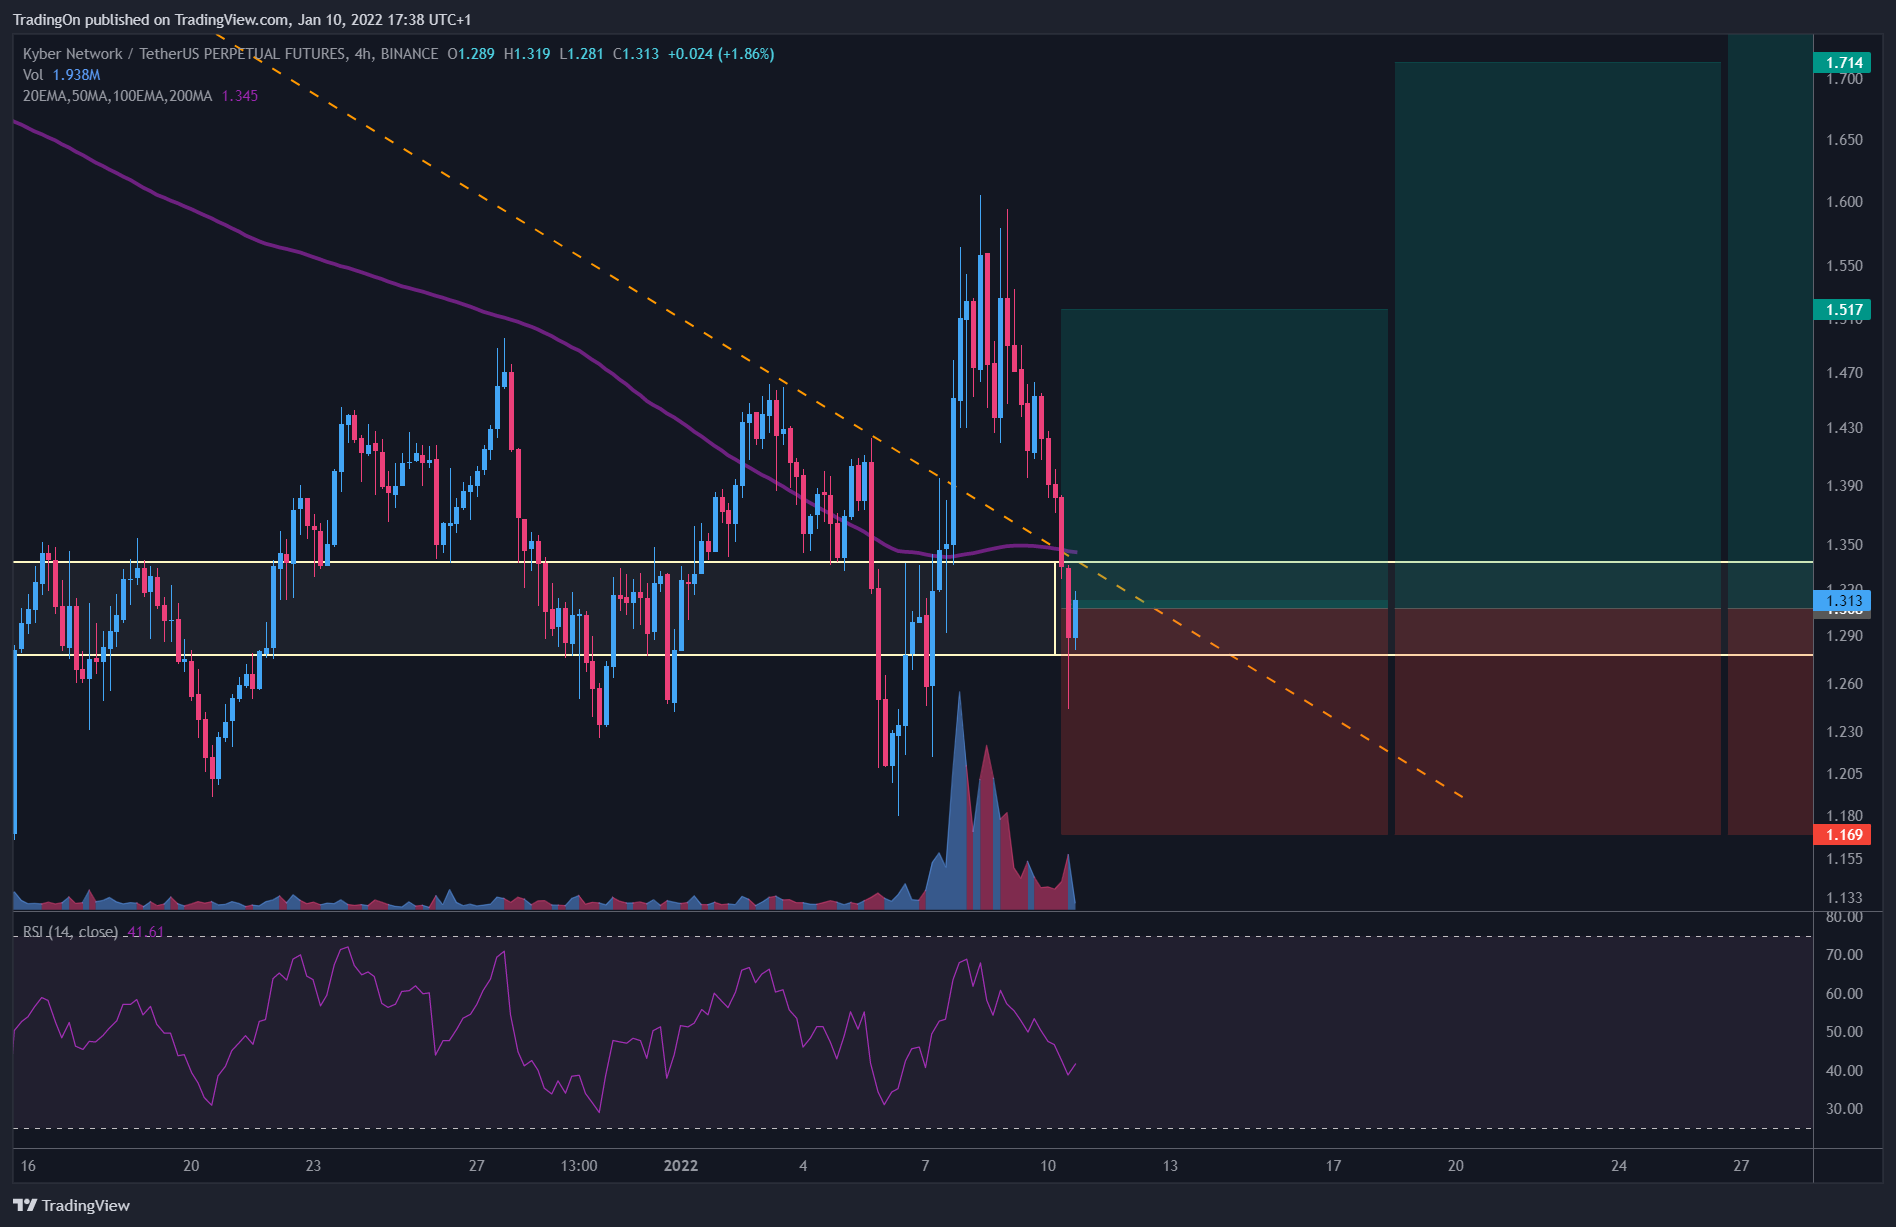Click the 30.00 RSI axis label

point(1844,1108)
